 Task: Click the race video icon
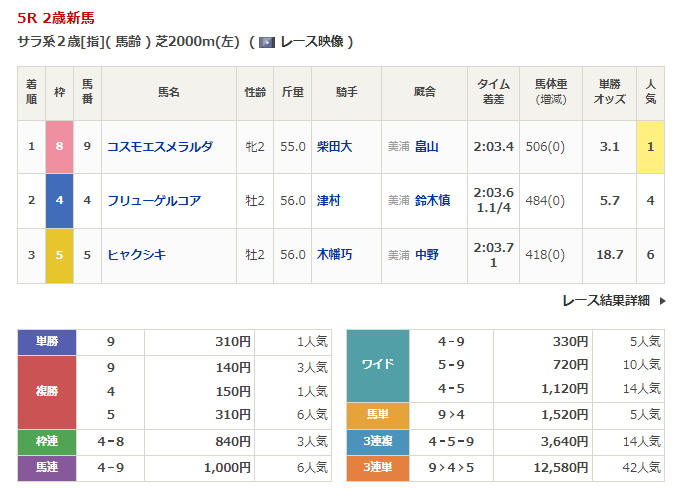click(266, 42)
